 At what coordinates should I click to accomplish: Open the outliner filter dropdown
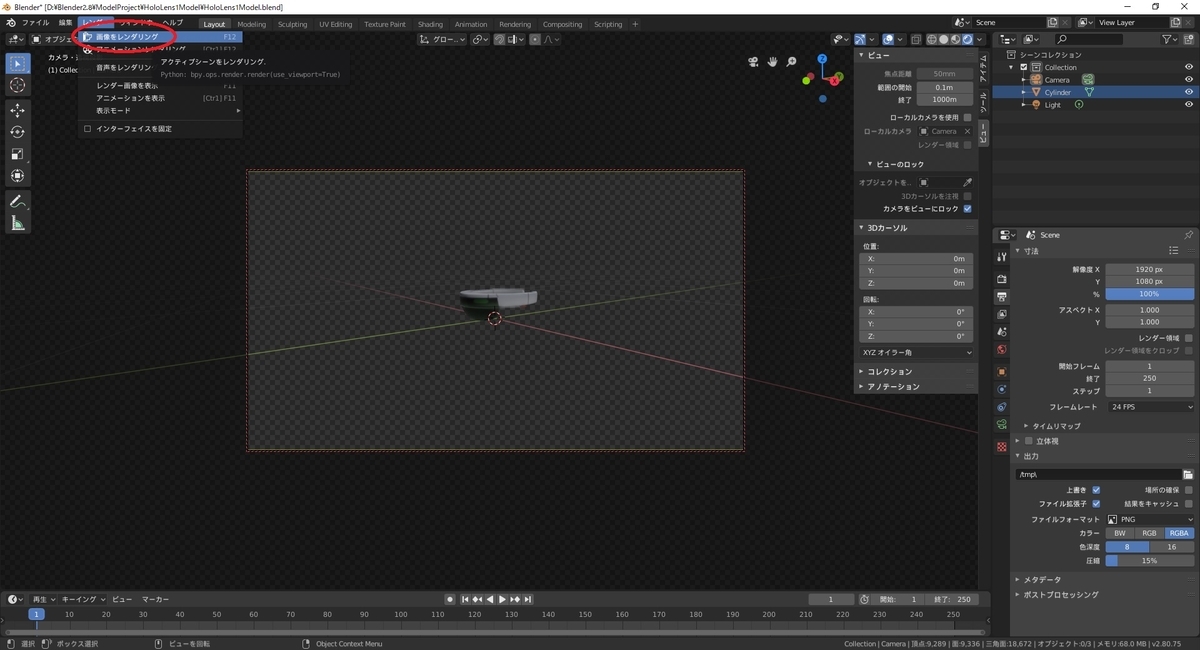coord(1170,39)
